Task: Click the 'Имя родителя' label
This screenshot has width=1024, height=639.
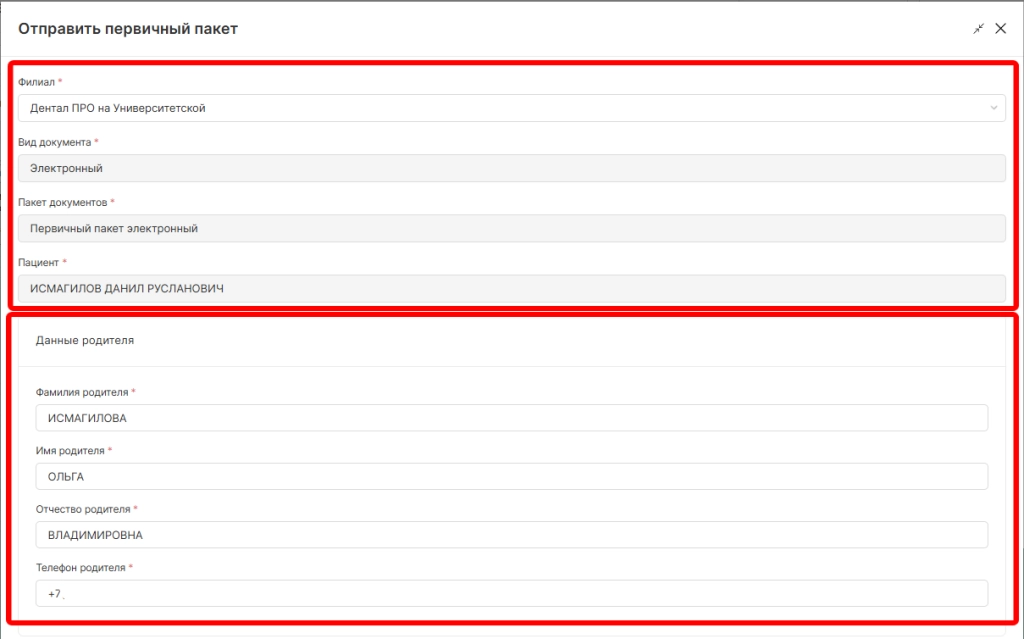Action: tap(70, 451)
